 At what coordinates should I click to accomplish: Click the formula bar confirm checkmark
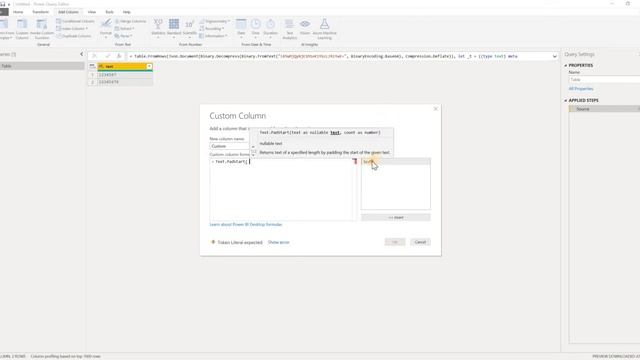pos(107,56)
